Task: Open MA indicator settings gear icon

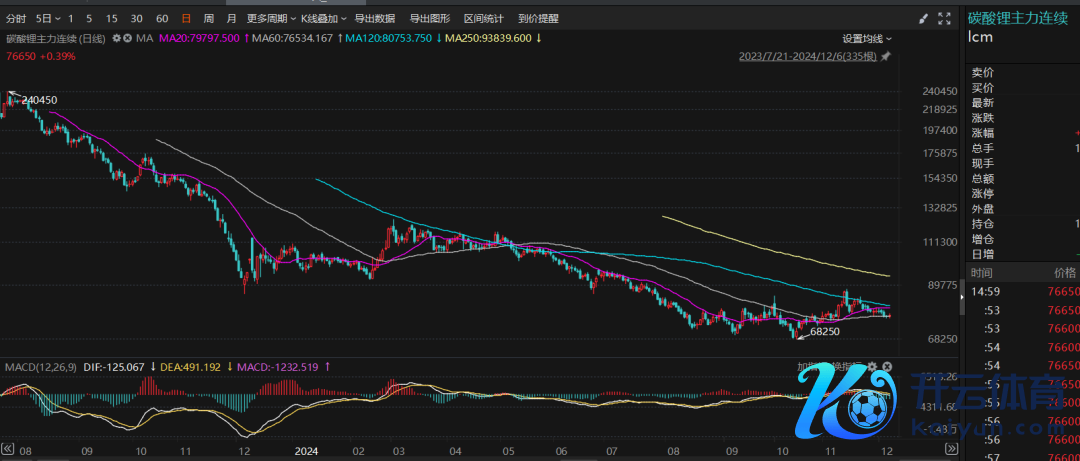Action: 117,38
